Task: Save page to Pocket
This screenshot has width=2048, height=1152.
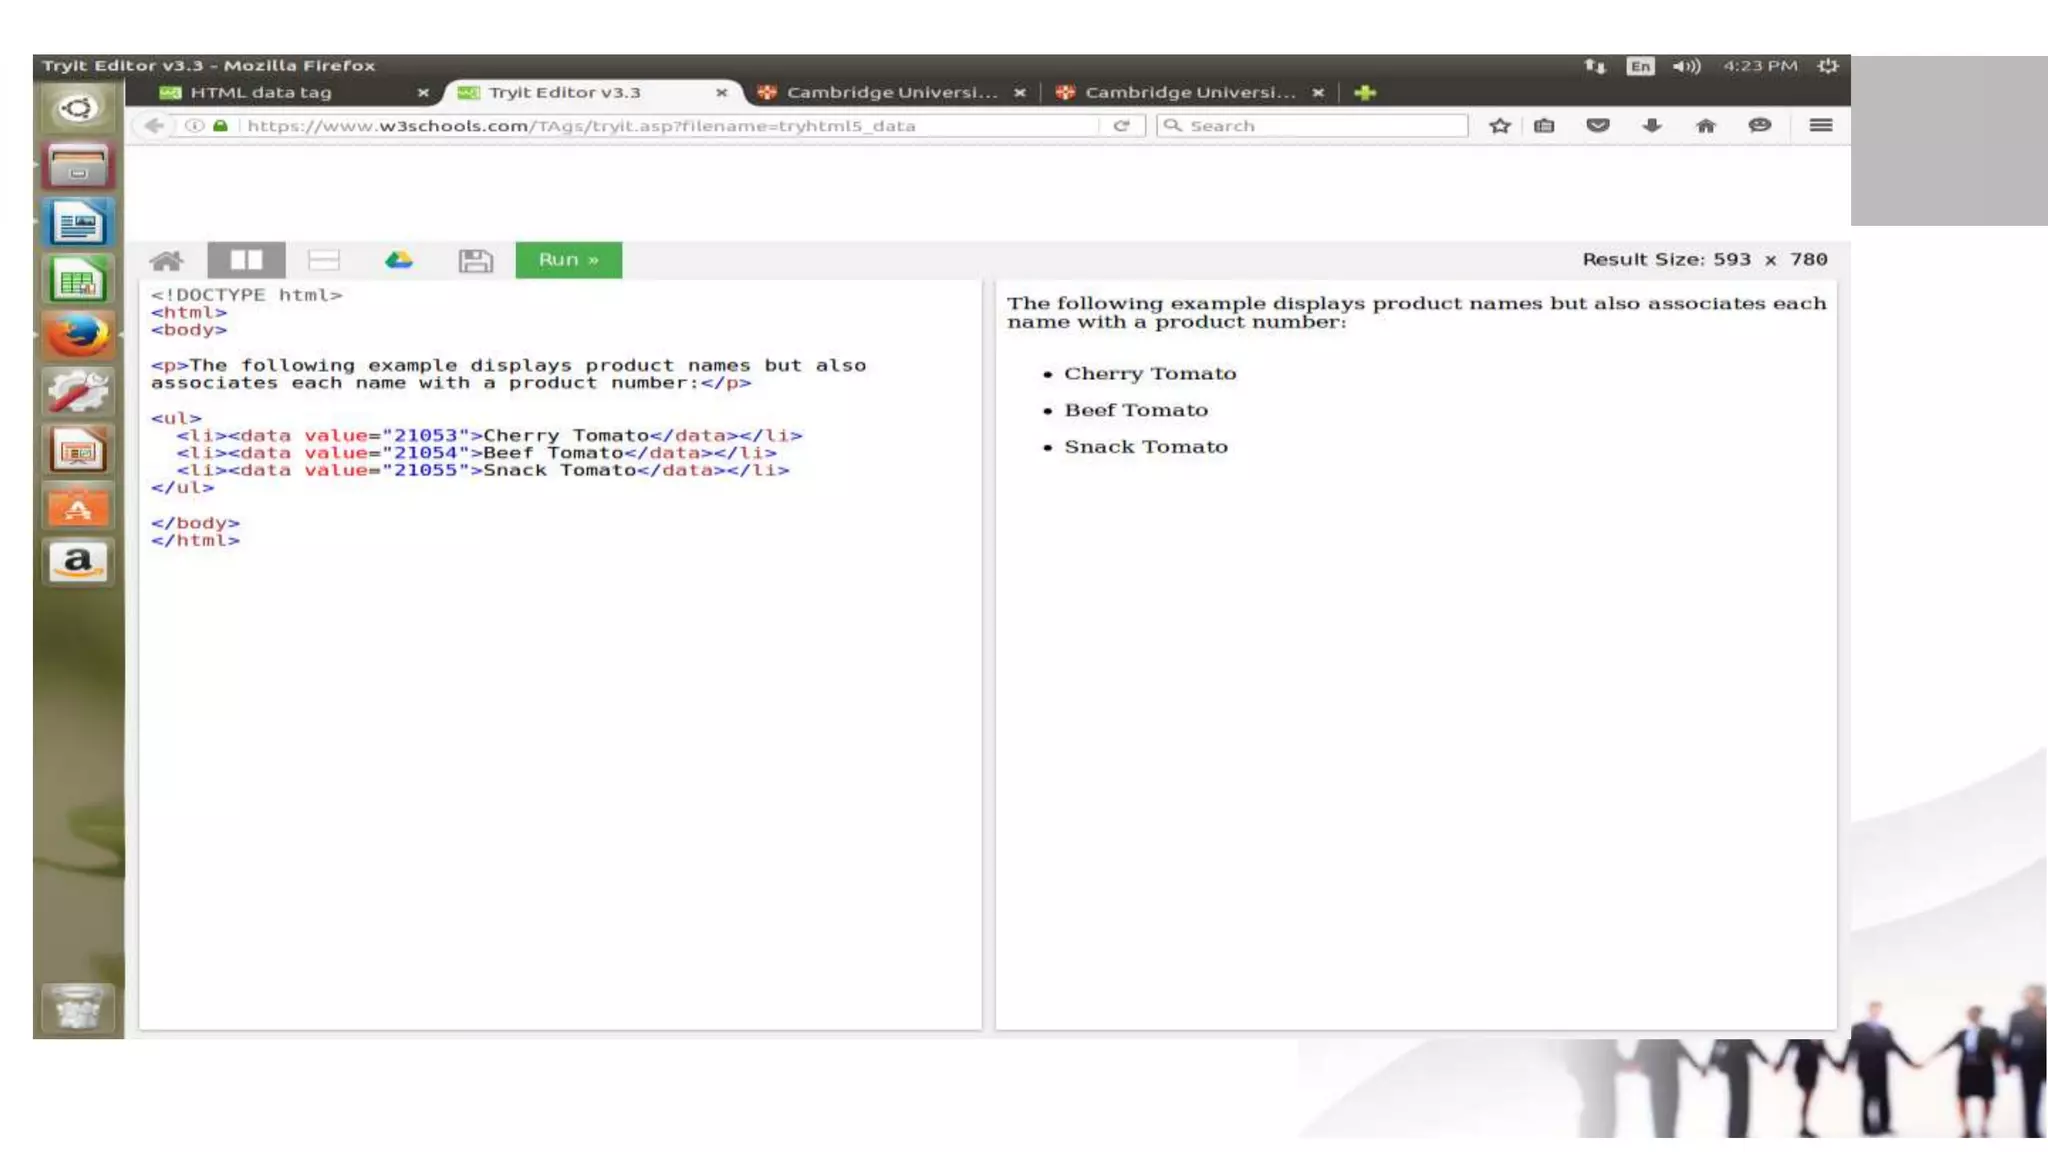Action: 1598,126
